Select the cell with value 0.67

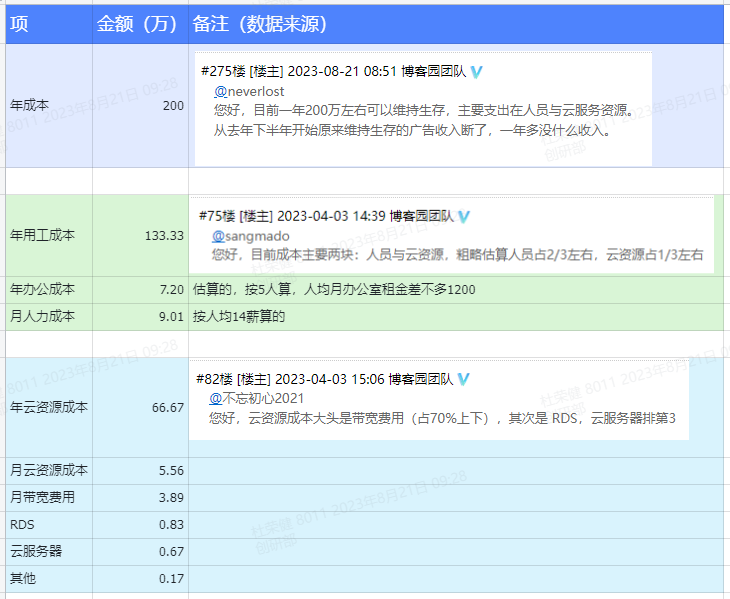point(141,552)
